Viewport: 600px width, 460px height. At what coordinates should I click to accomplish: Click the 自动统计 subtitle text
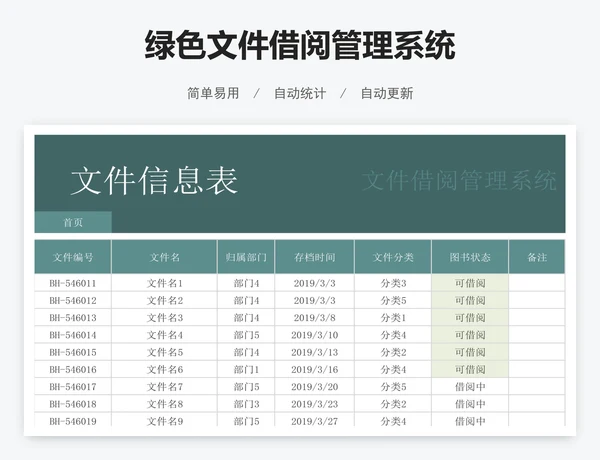300,93
